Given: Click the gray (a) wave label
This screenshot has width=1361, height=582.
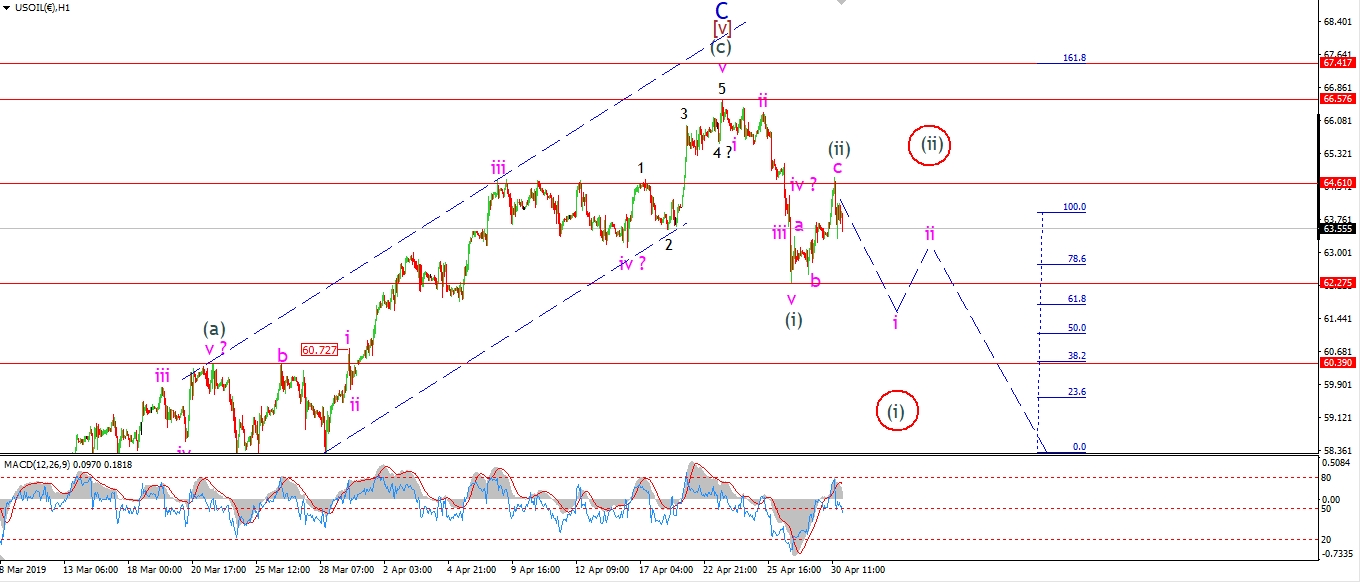Looking at the screenshot, I should [213, 328].
